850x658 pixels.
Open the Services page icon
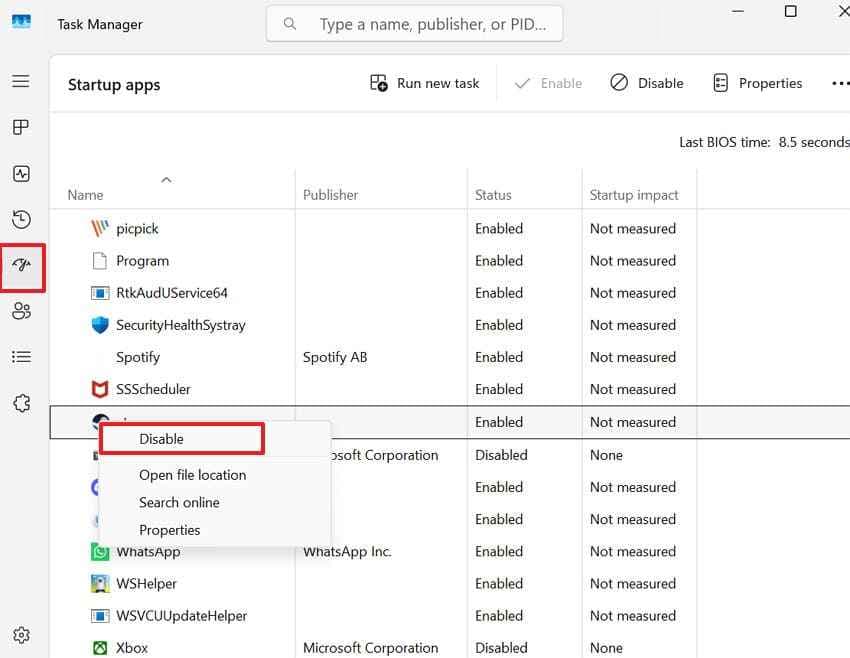[x=22, y=403]
